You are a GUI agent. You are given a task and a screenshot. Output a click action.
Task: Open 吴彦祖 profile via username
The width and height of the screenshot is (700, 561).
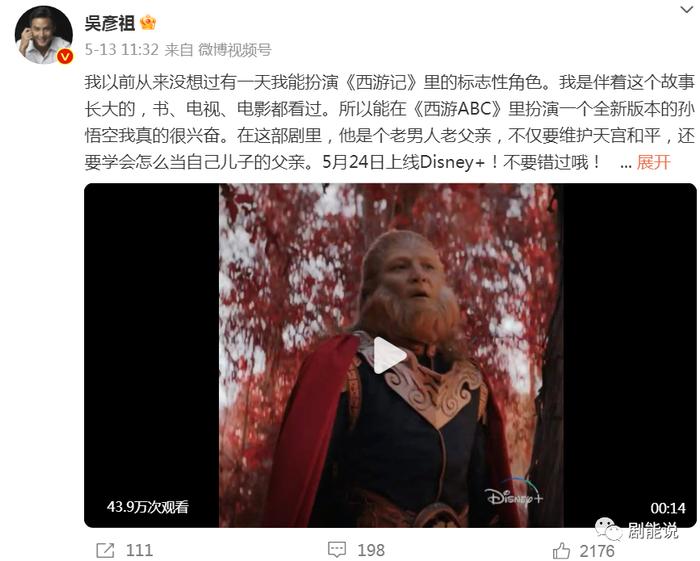(110, 23)
